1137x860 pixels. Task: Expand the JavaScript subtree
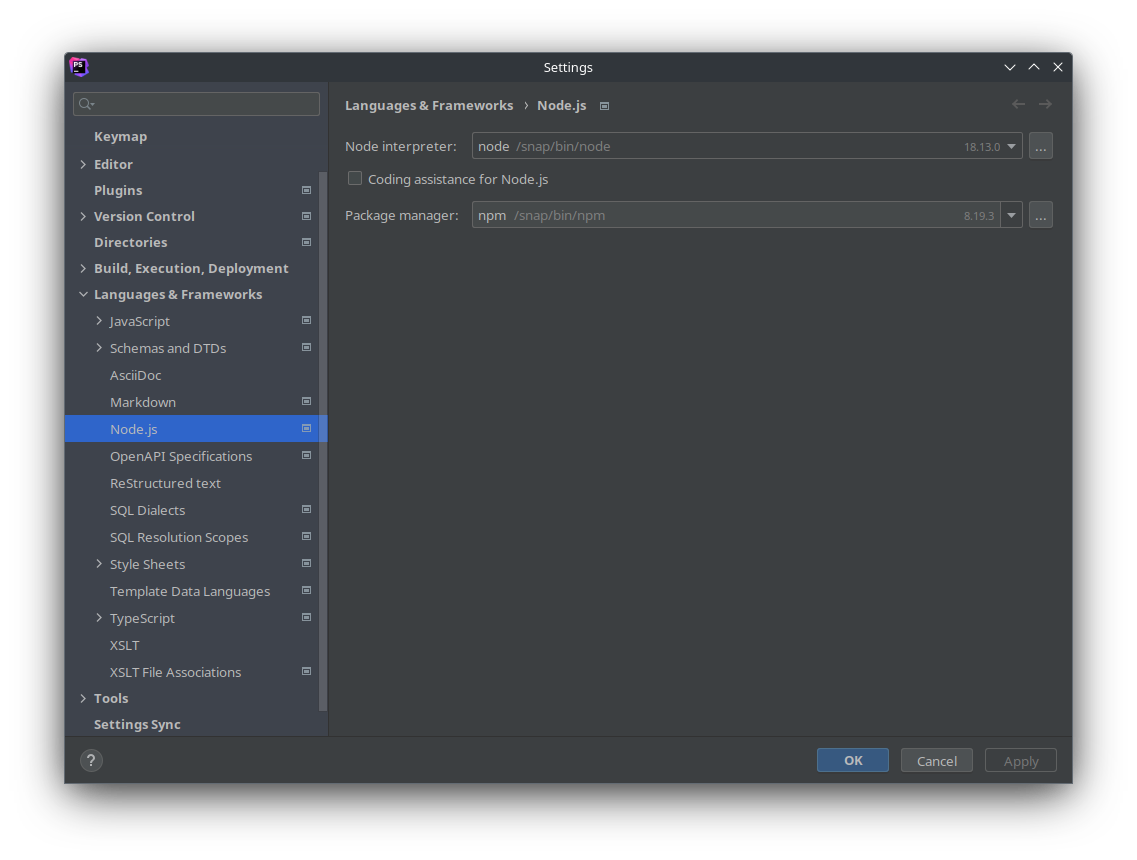(99, 321)
